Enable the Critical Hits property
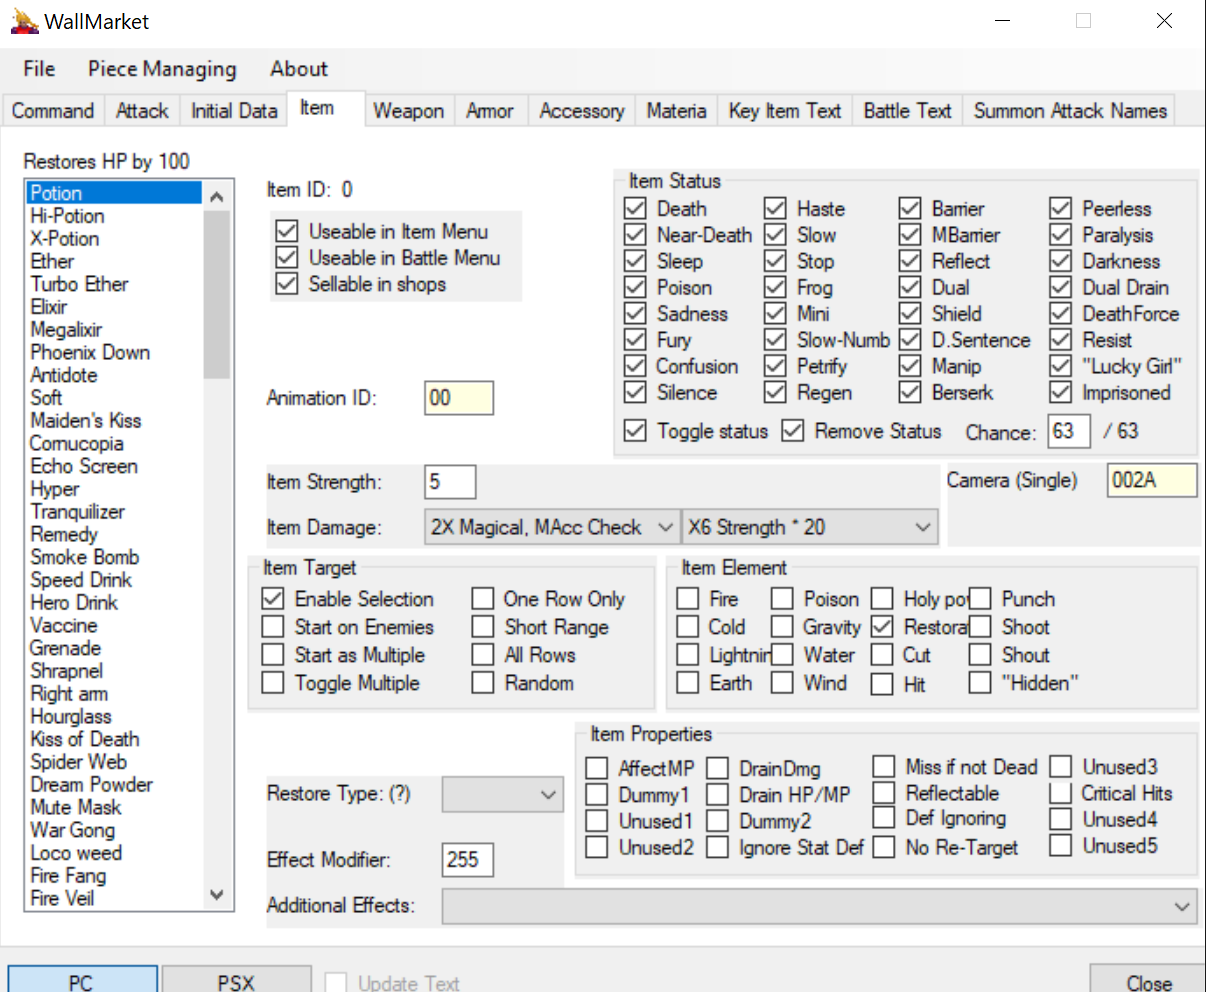1206x992 pixels. (x=1061, y=793)
